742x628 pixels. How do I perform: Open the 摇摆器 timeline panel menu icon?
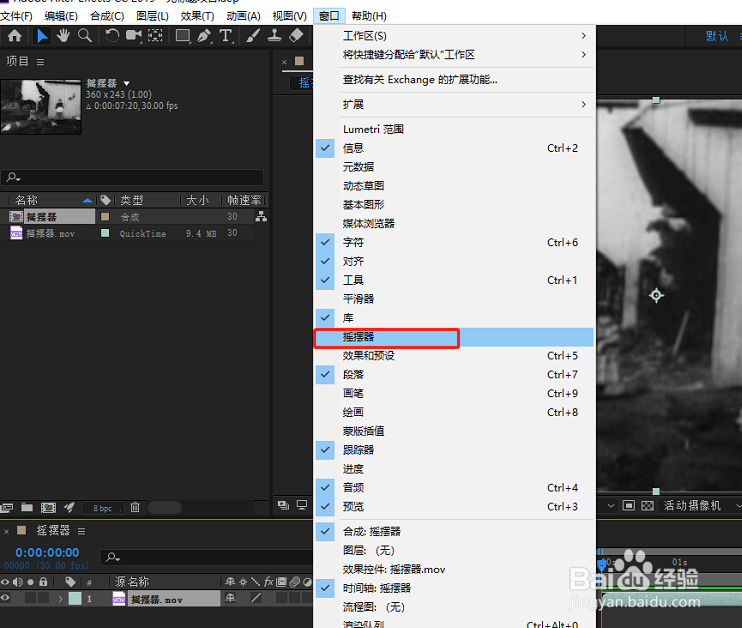(81, 531)
